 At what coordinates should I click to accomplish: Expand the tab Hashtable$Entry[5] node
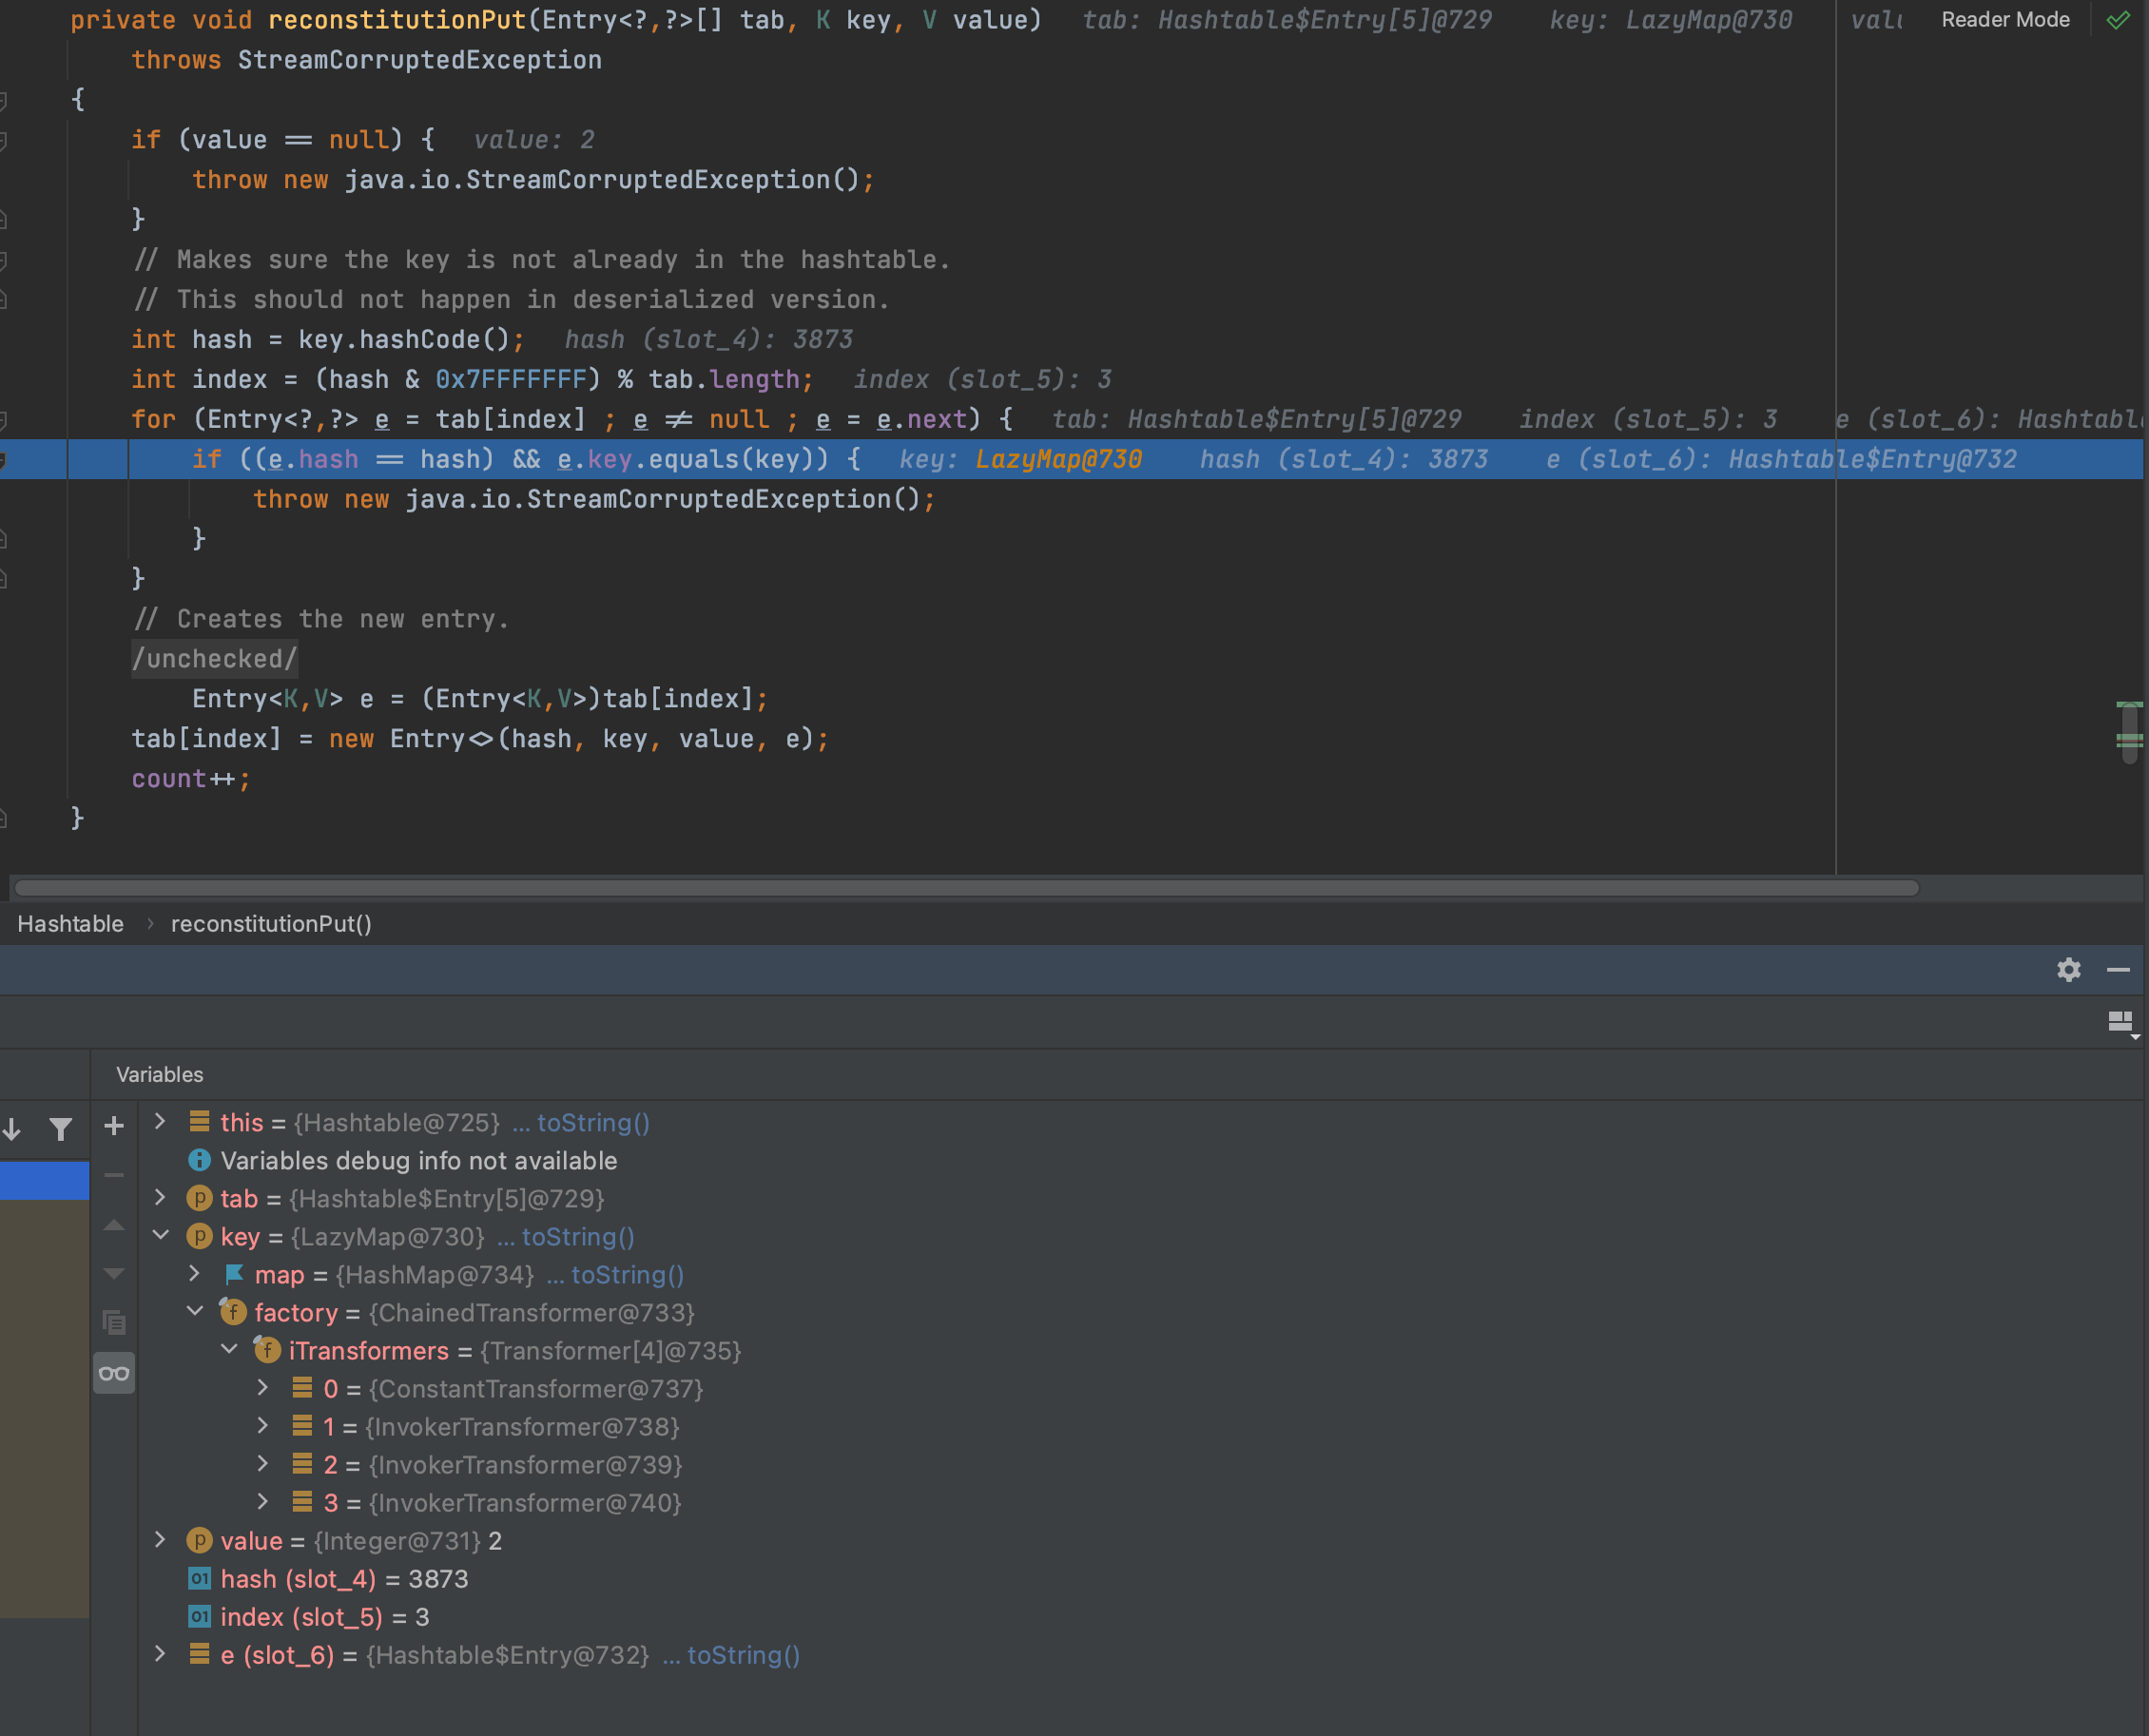pos(160,1197)
